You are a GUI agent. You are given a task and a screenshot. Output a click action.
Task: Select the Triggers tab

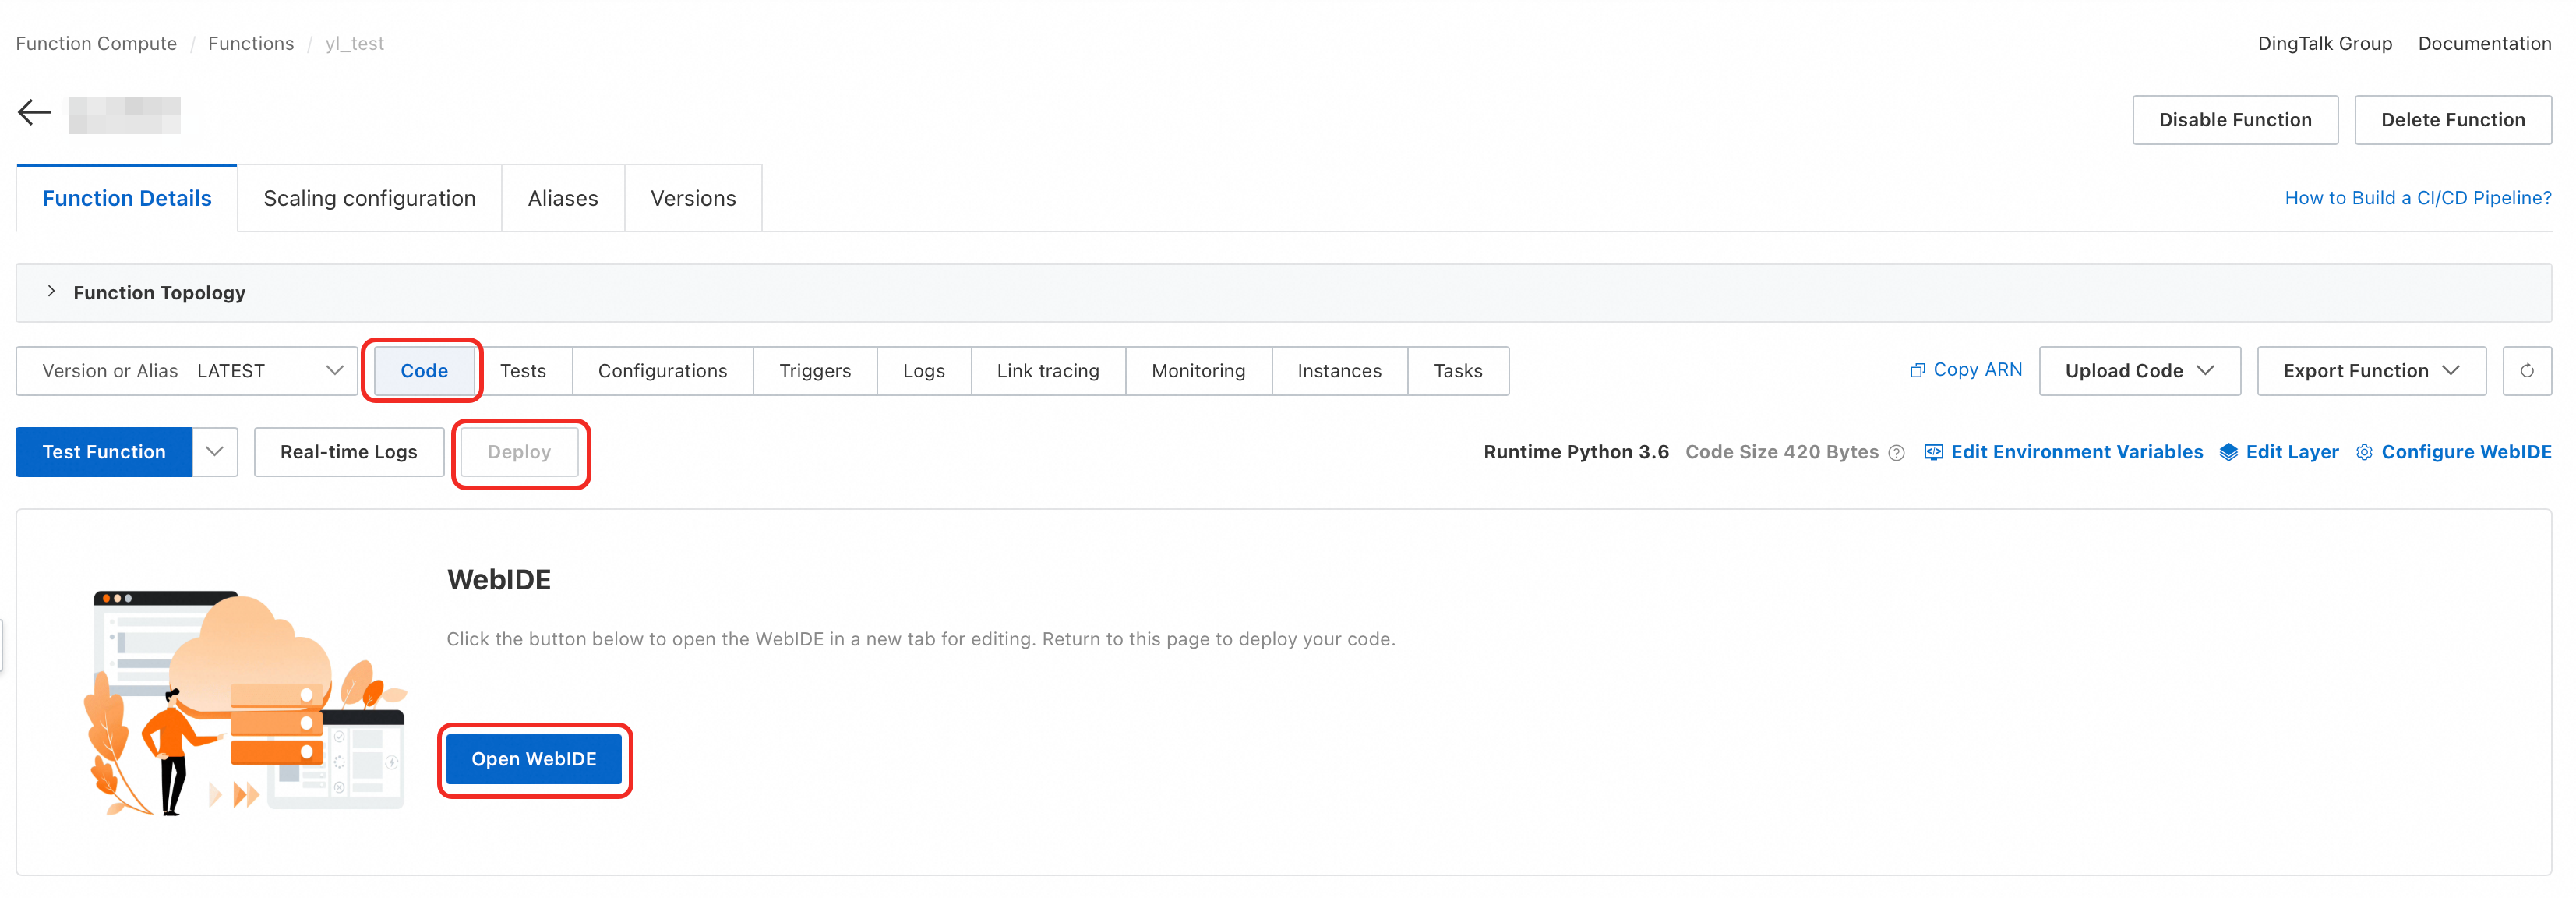[x=814, y=371]
